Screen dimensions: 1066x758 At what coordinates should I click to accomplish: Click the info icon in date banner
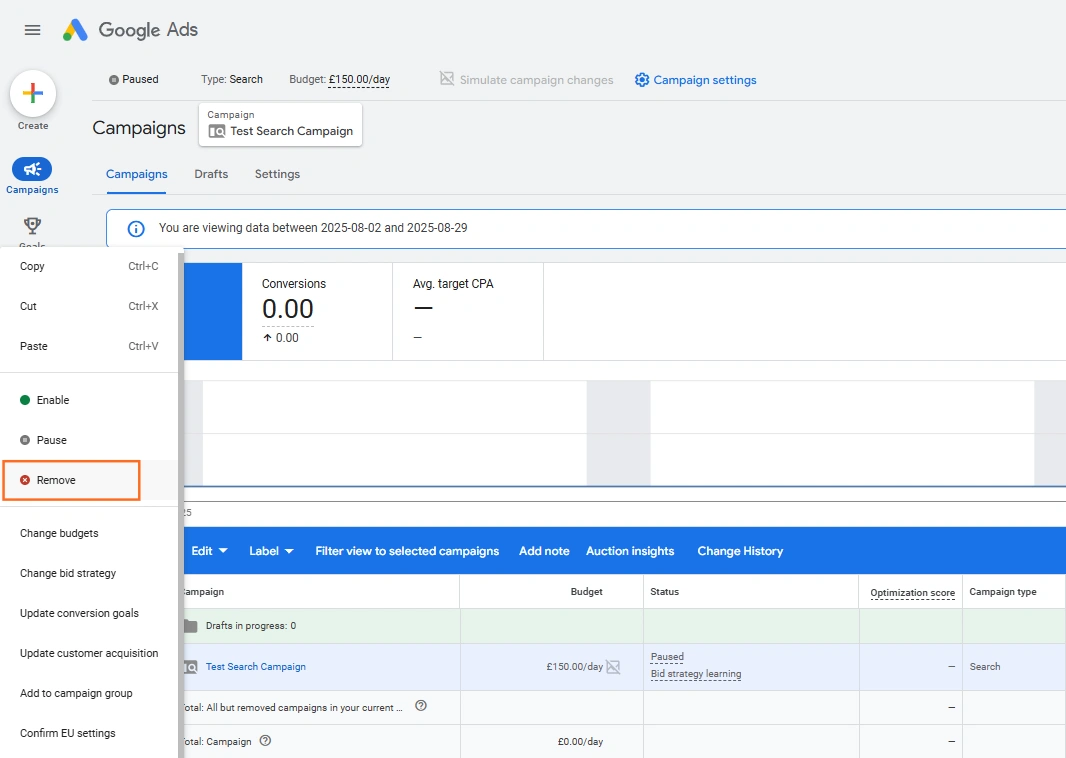pyautogui.click(x=136, y=228)
